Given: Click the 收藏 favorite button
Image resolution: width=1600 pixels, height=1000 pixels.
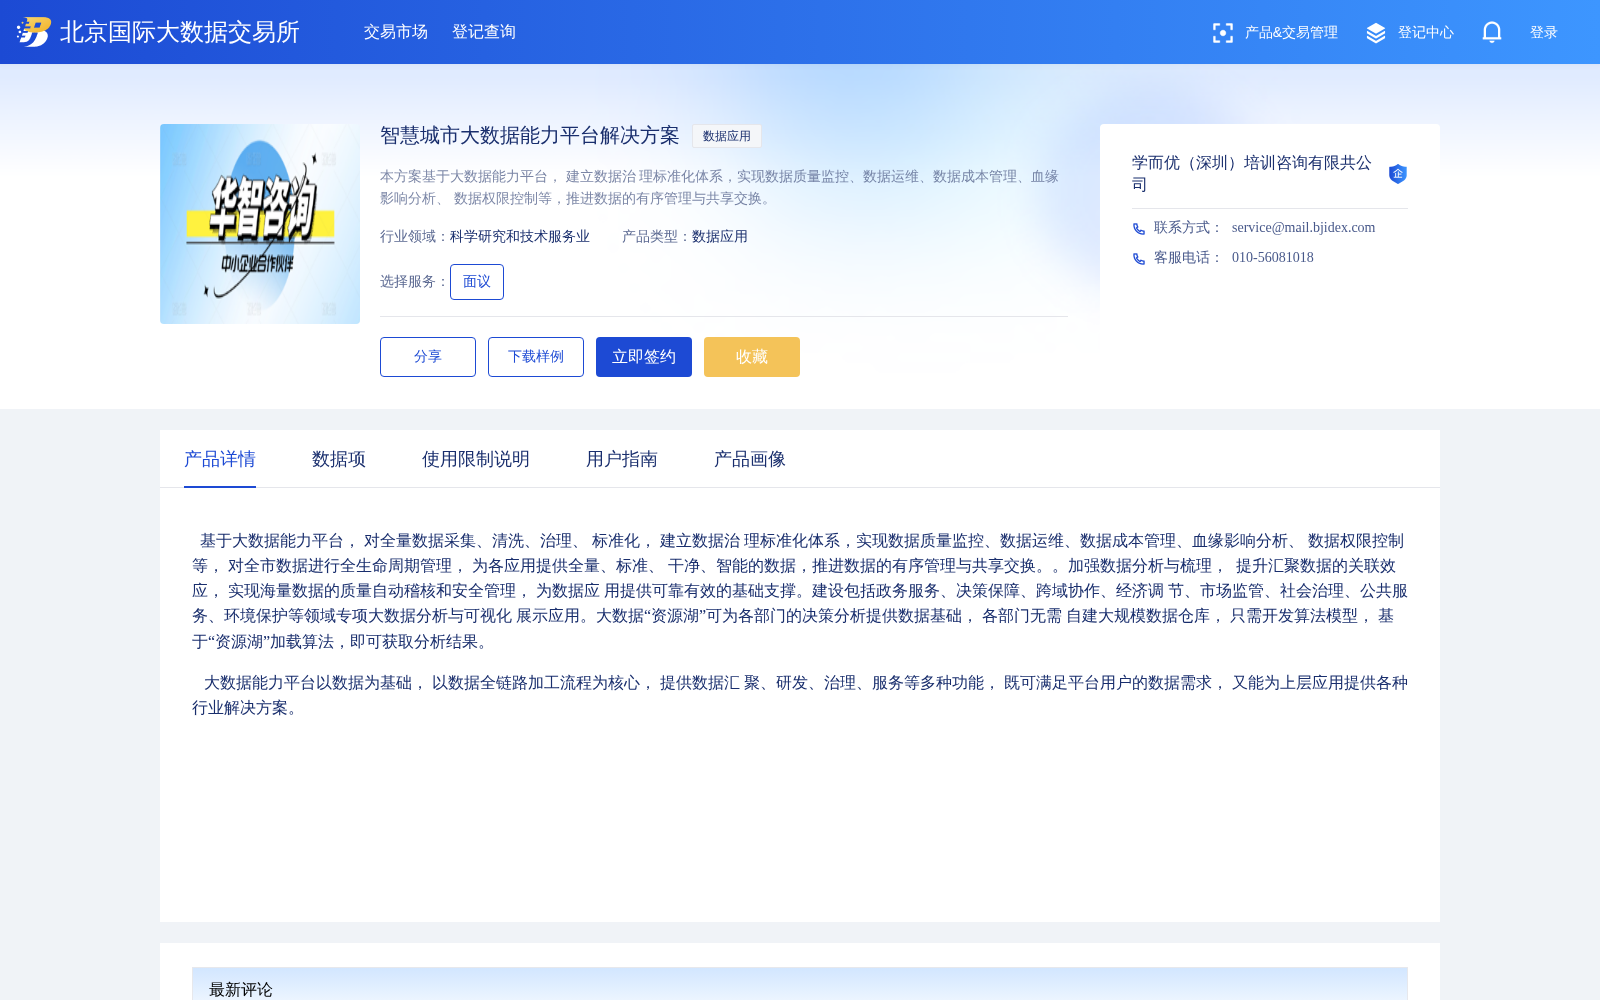Looking at the screenshot, I should pos(752,357).
